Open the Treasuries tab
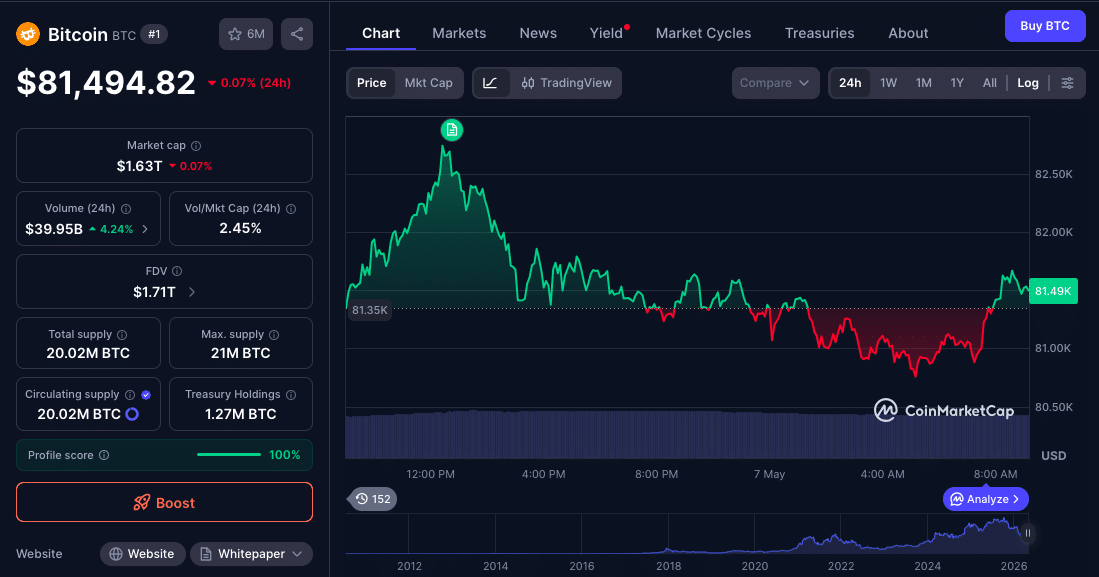This screenshot has width=1099, height=577. click(819, 33)
